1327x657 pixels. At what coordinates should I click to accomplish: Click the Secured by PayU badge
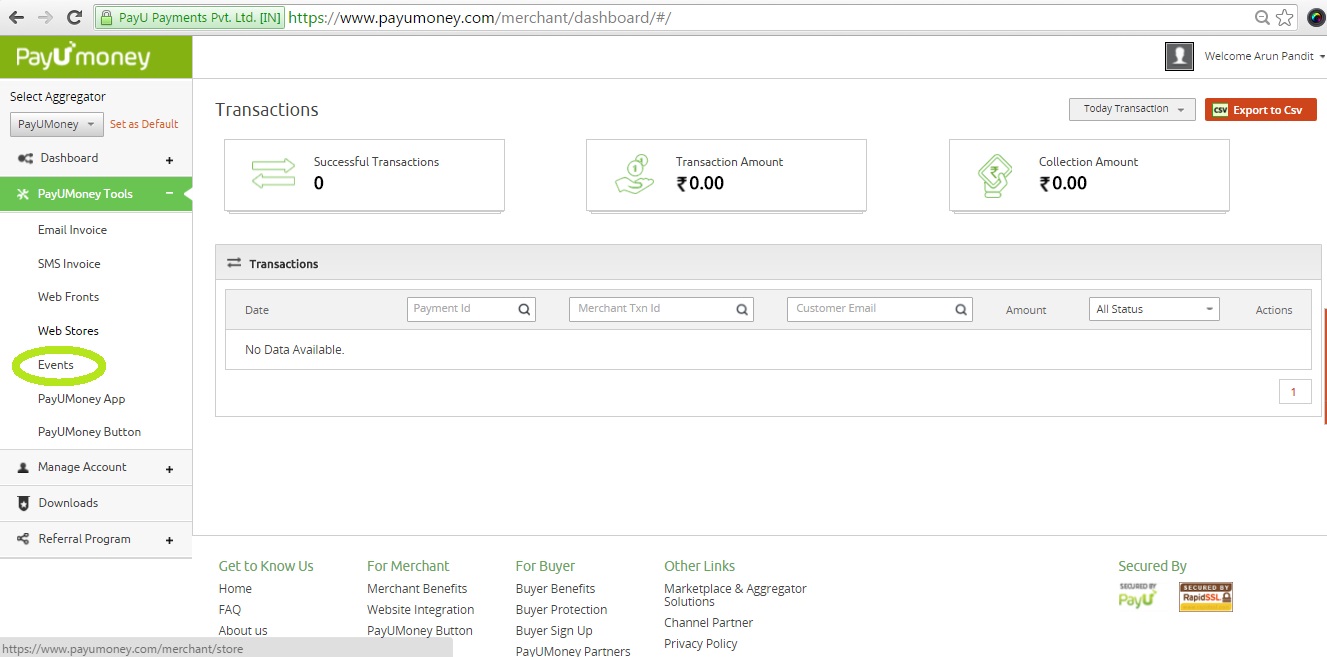(1137, 596)
